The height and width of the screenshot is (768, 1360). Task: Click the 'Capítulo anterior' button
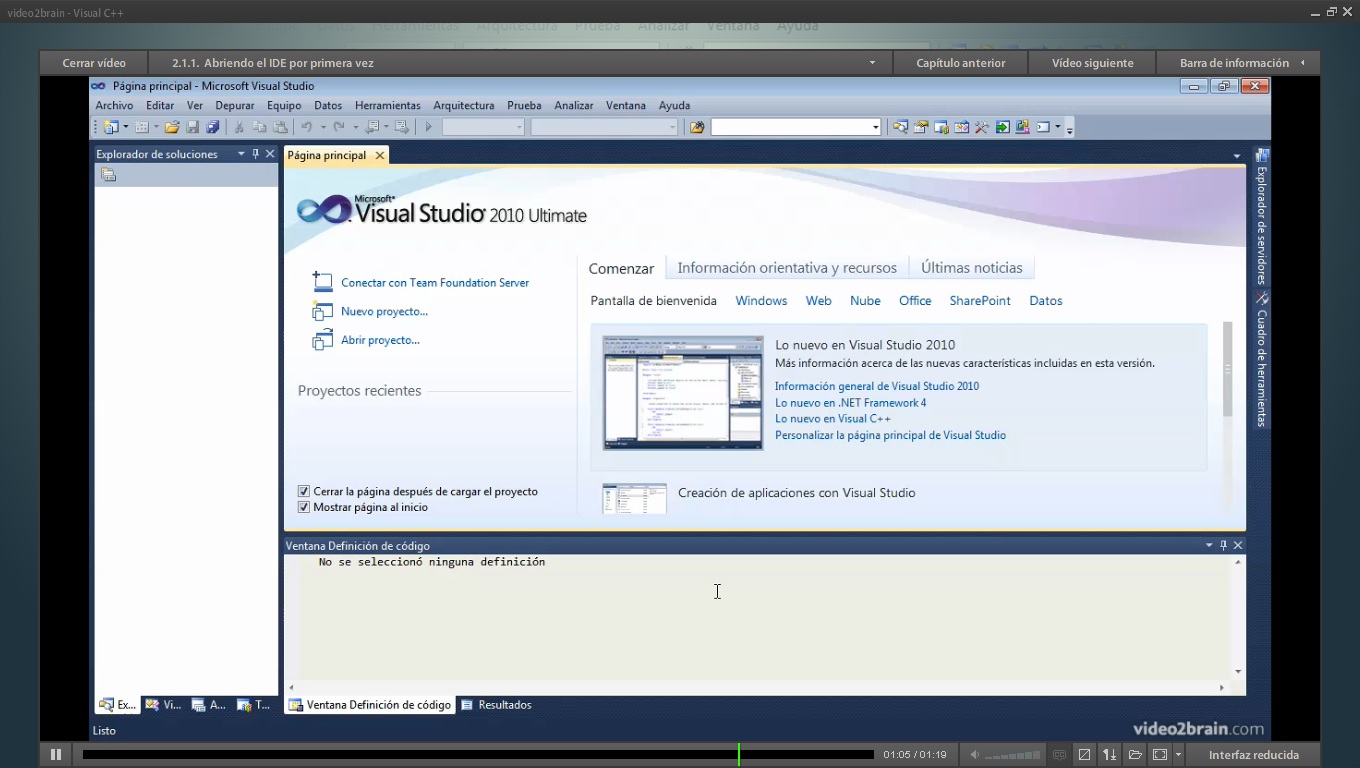pos(960,63)
